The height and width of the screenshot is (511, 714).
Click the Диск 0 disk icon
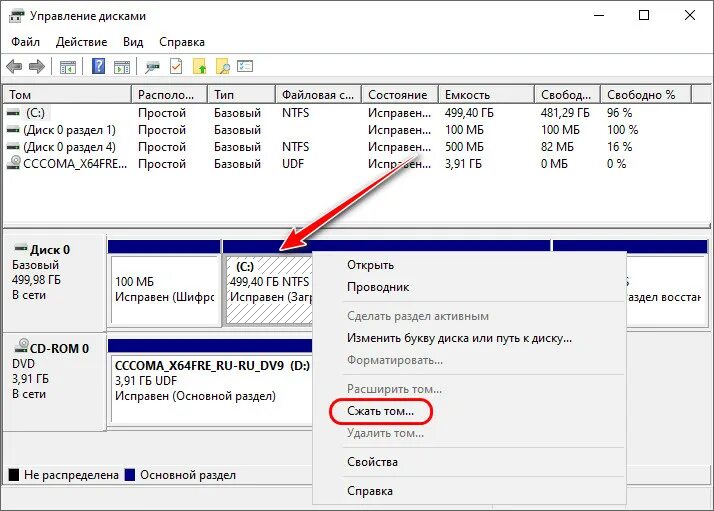[x=20, y=249]
